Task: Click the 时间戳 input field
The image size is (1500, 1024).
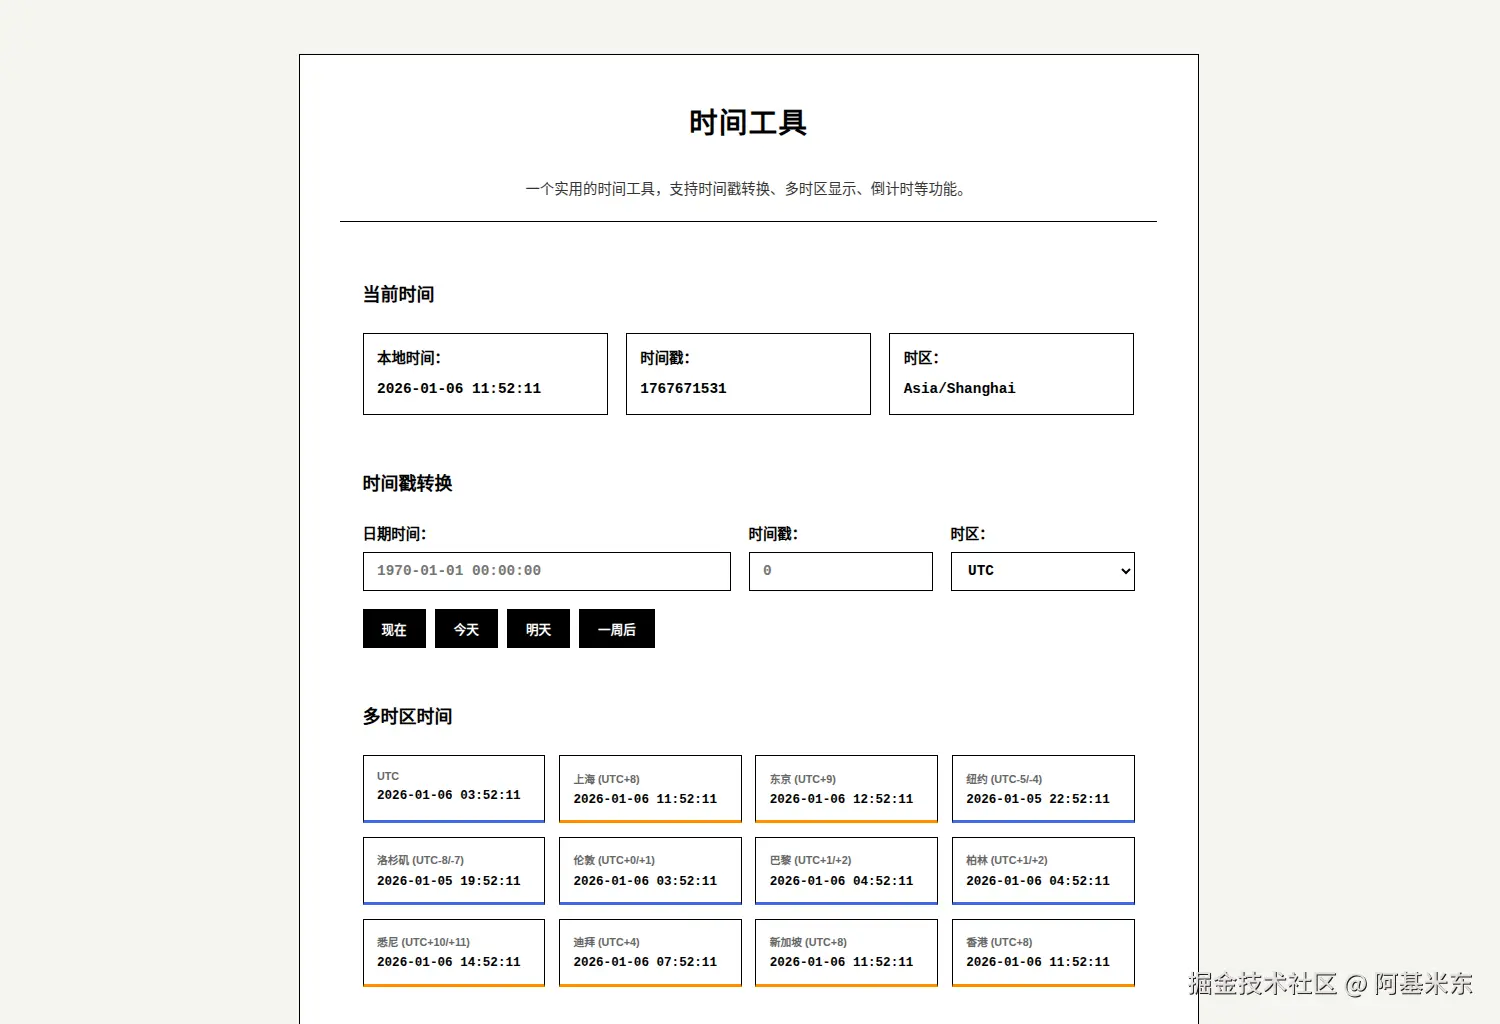Action: pos(841,571)
